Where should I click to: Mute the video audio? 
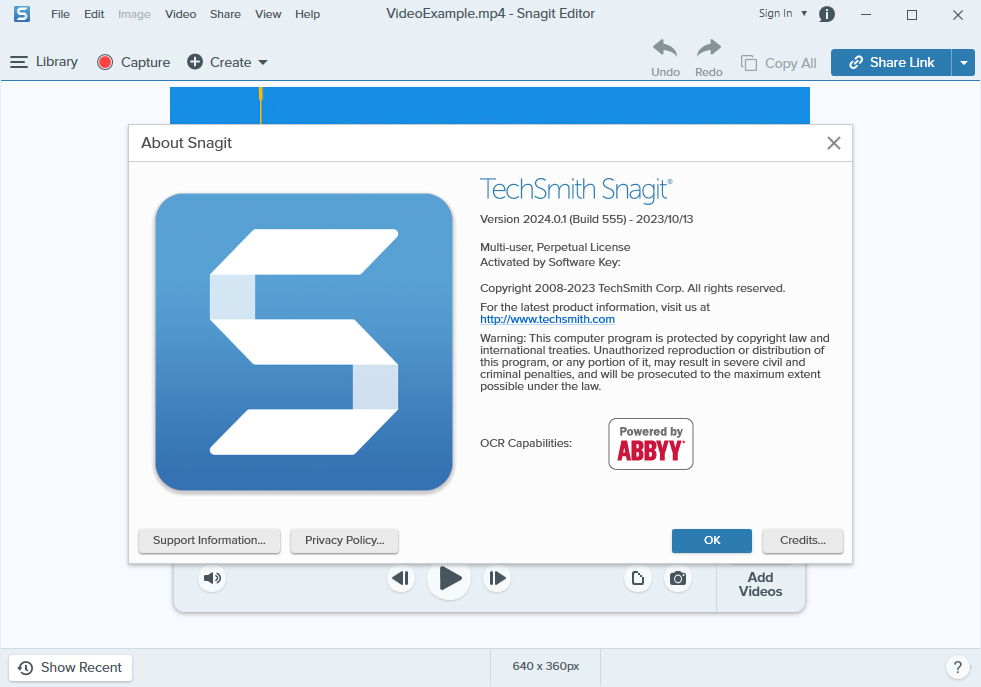212,578
